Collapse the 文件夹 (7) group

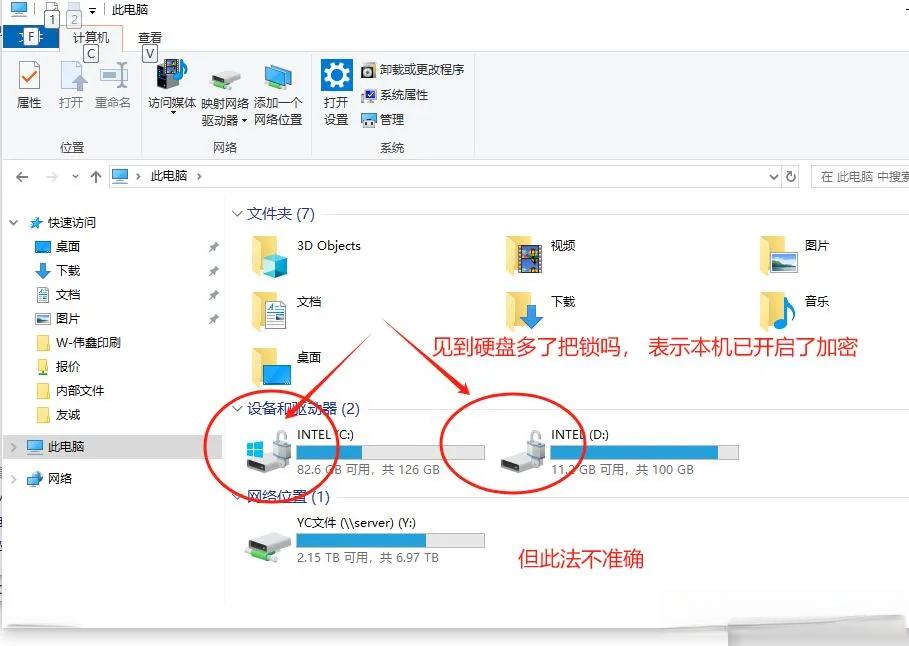pyautogui.click(x=237, y=214)
